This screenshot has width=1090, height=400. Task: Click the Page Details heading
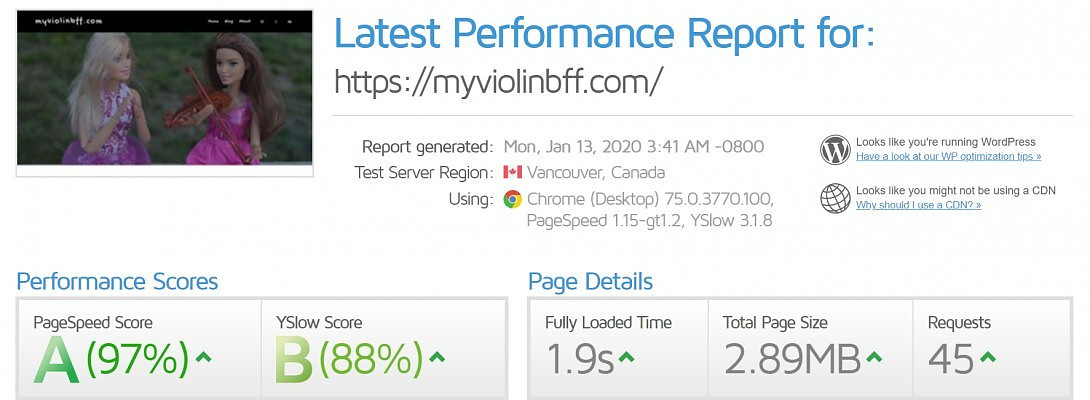590,282
